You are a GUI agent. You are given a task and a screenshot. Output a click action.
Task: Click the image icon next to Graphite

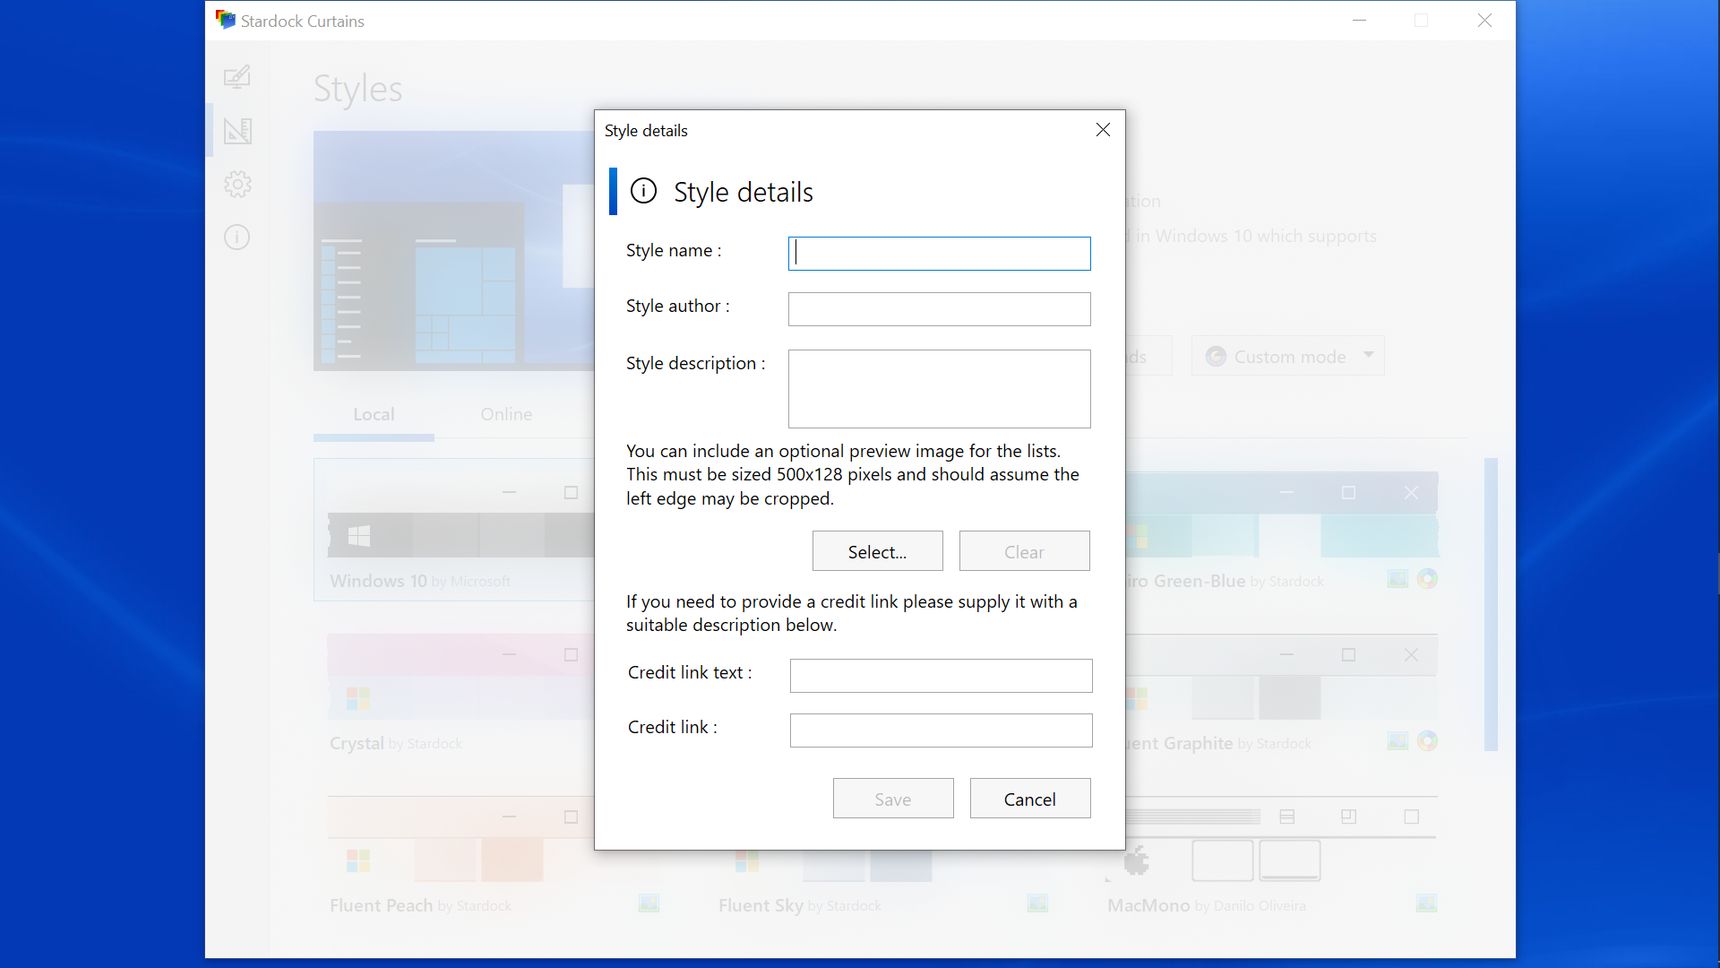click(1398, 741)
